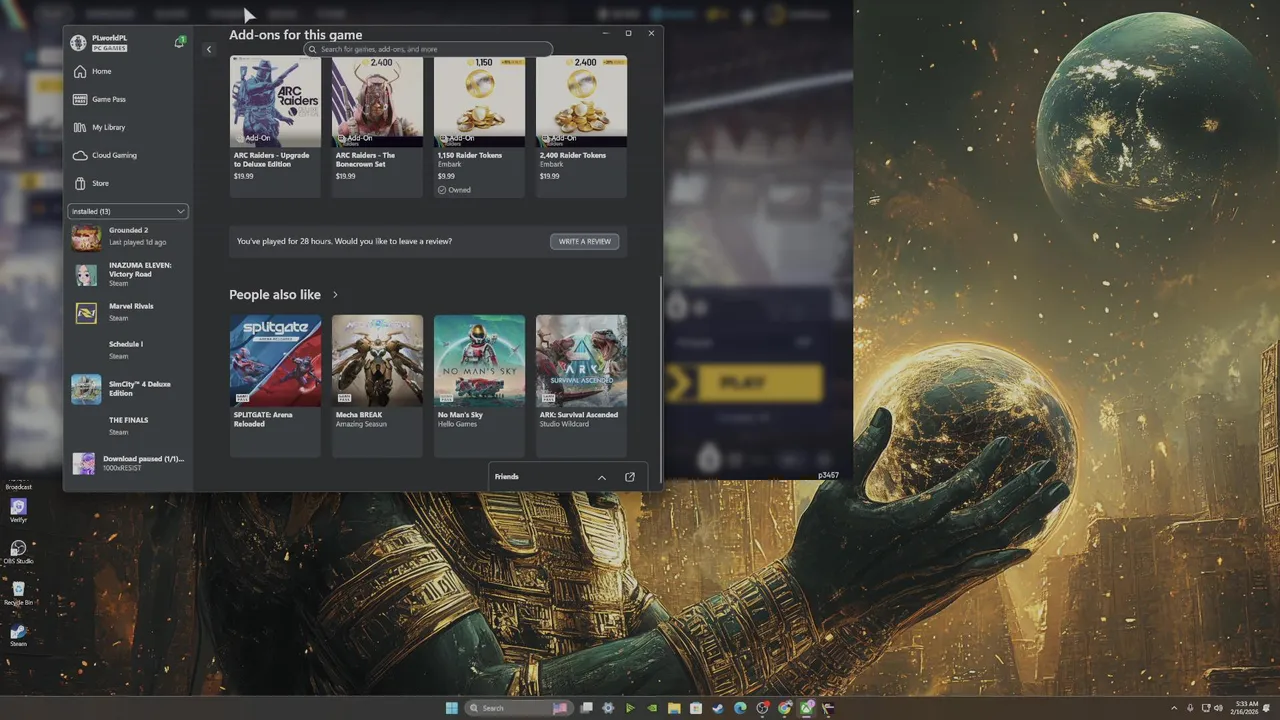
Task: Open ARC Raiders Upgrade to Deluxe Edition add-on
Action: point(275,126)
